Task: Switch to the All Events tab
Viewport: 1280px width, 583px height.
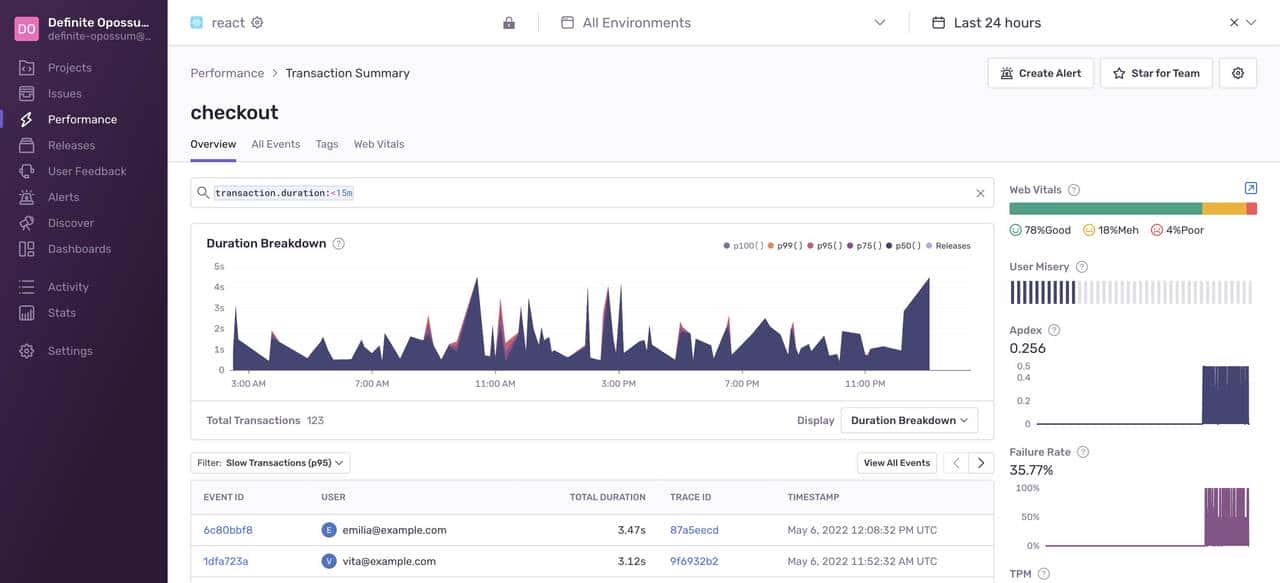Action: [276, 144]
